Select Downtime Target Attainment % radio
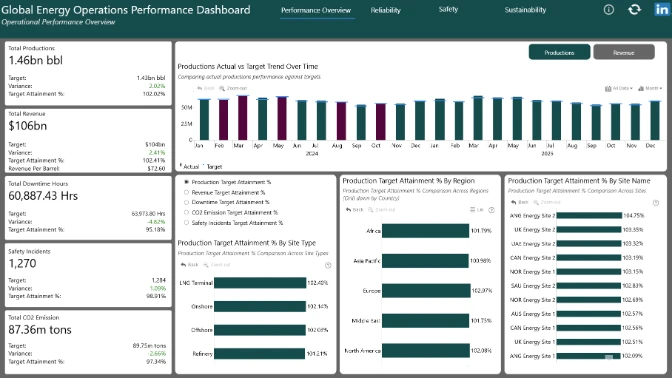672x378 pixels. point(186,202)
